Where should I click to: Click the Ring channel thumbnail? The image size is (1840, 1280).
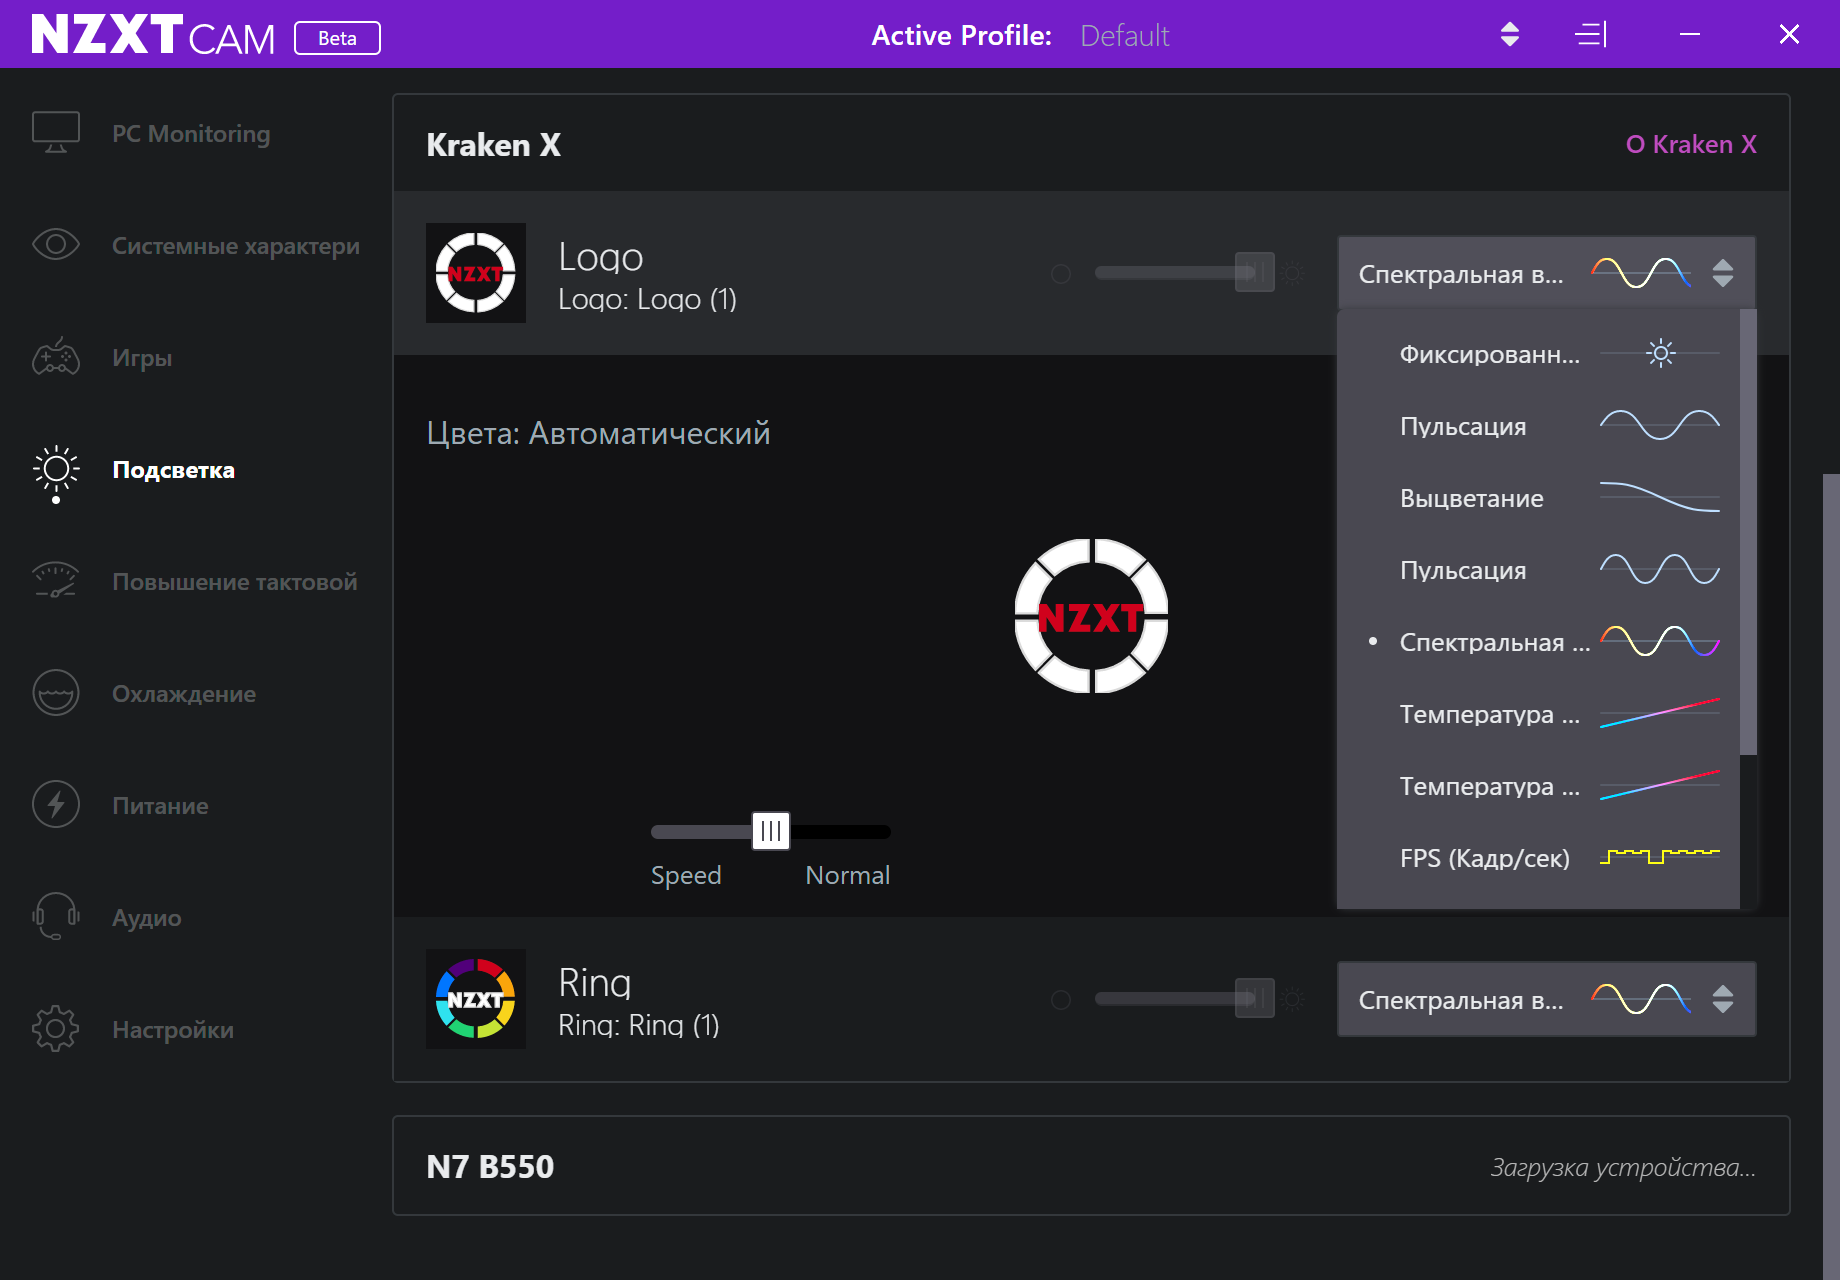(476, 999)
